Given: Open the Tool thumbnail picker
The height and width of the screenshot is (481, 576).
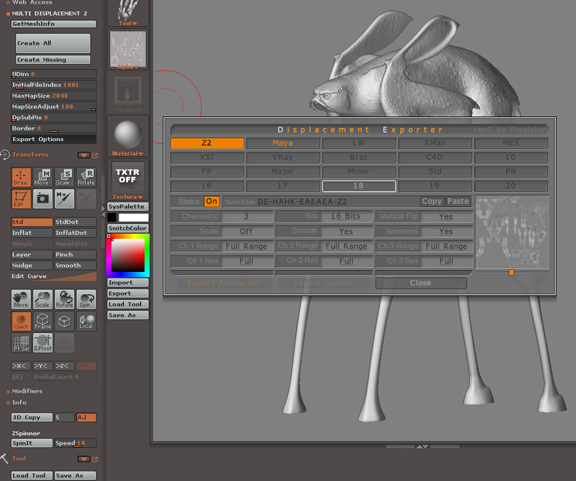Looking at the screenshot, I should coord(128,13).
